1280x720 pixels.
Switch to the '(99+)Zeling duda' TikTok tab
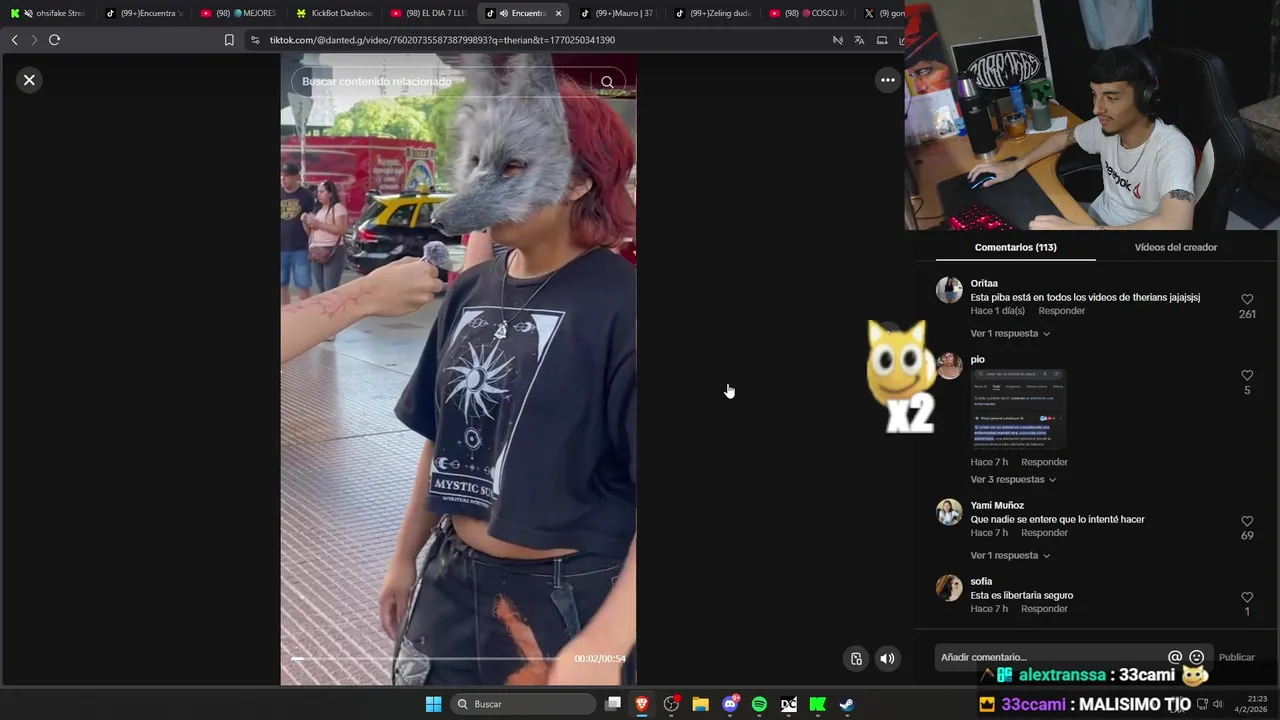point(713,13)
